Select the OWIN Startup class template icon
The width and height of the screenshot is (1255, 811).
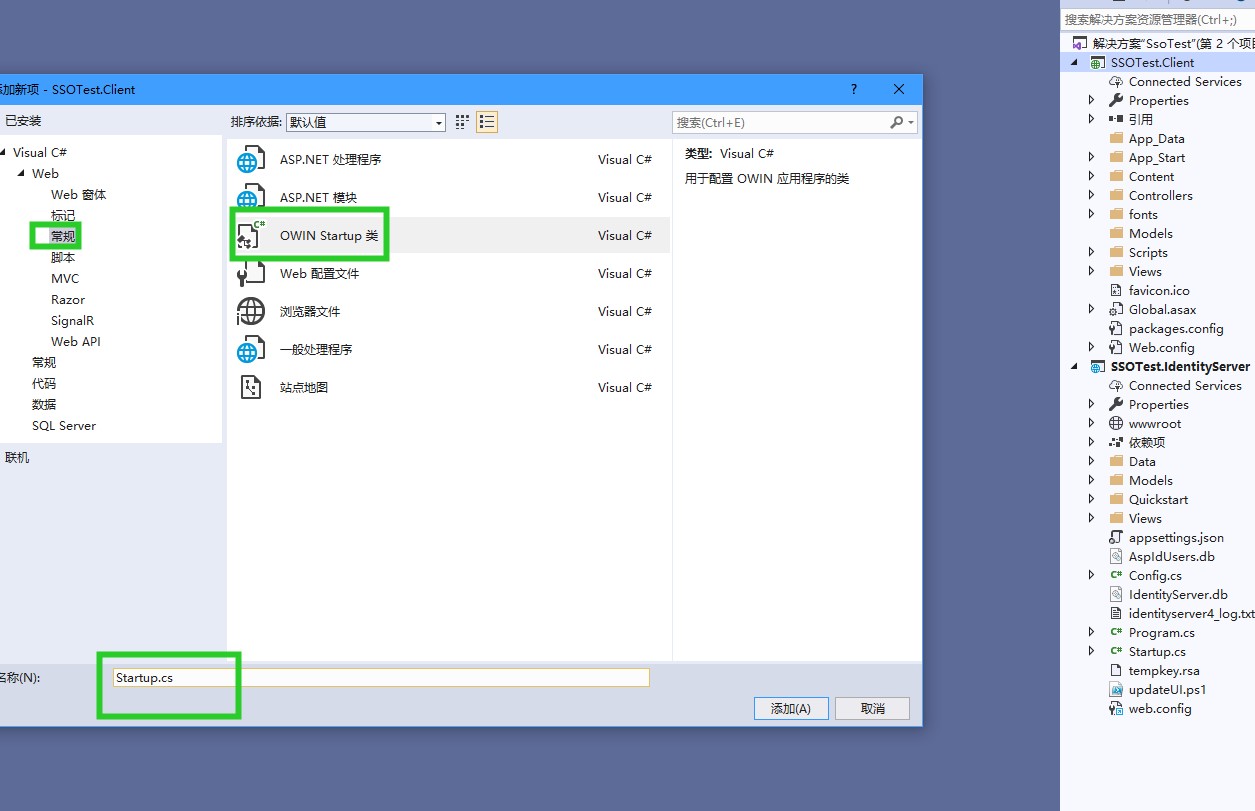(x=250, y=236)
